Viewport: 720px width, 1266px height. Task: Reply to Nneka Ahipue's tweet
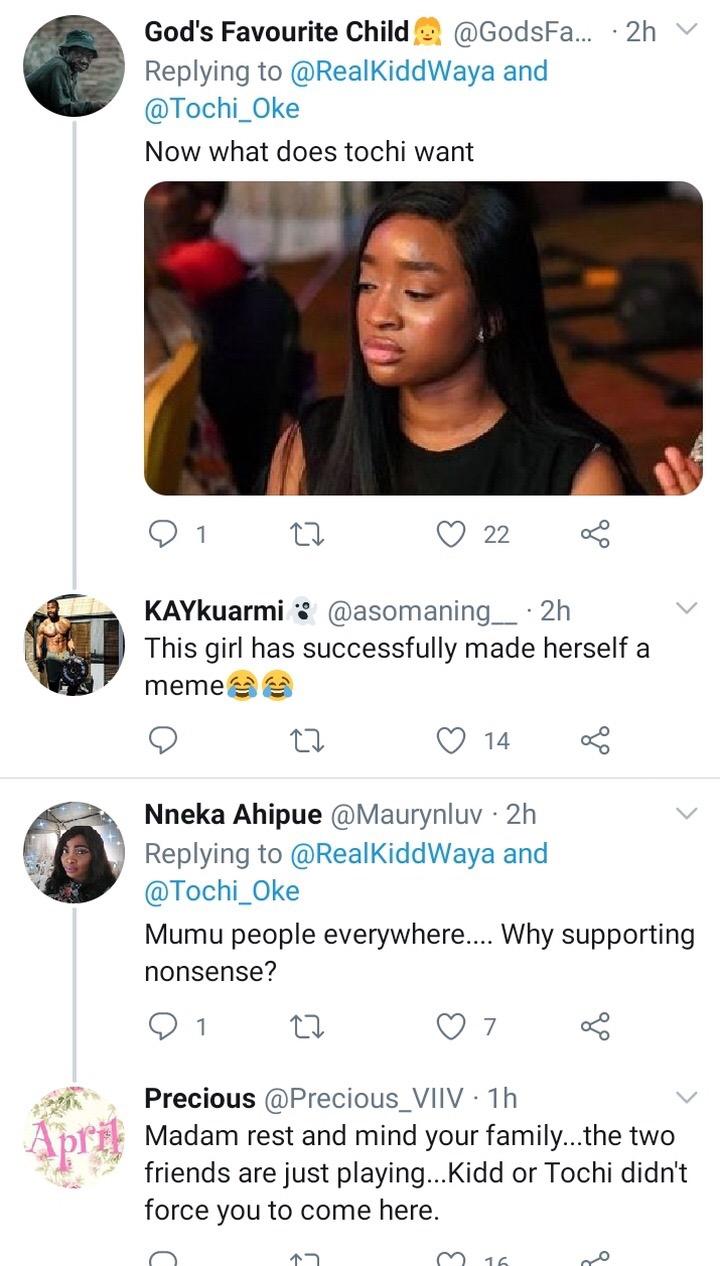pyautogui.click(x=161, y=1026)
